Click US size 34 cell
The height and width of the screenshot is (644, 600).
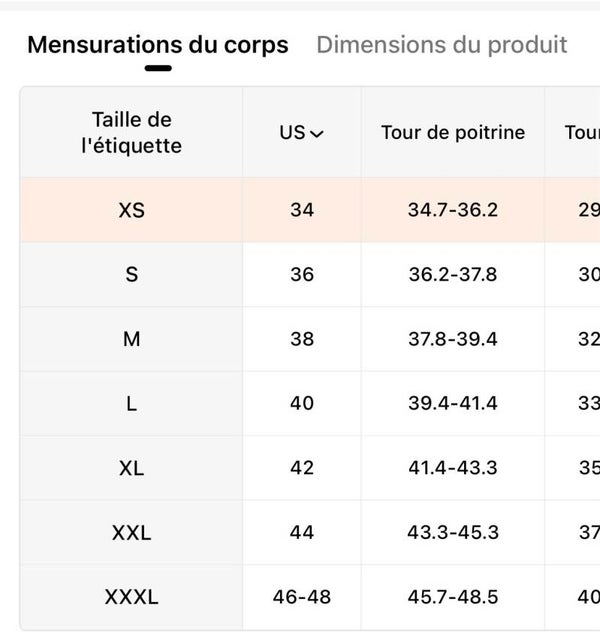point(301,210)
